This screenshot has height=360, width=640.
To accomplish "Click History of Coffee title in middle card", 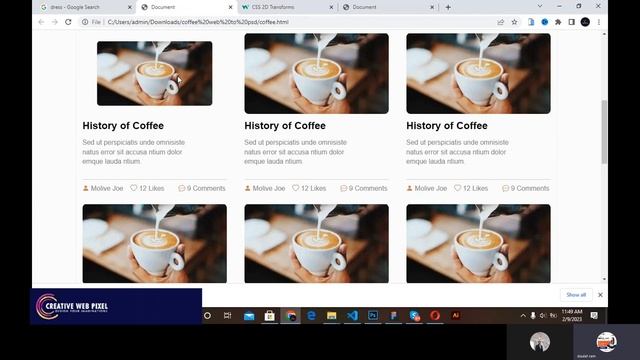I will click(x=285, y=126).
